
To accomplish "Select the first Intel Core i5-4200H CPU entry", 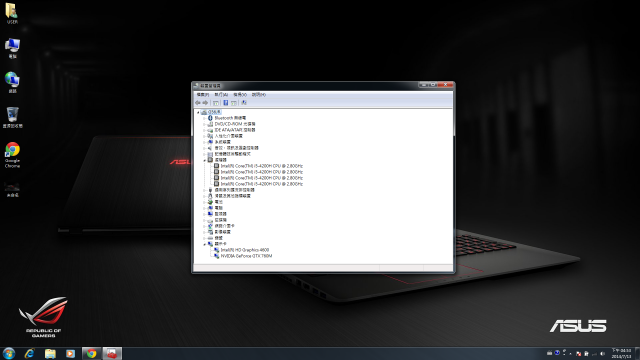I will [262, 166].
